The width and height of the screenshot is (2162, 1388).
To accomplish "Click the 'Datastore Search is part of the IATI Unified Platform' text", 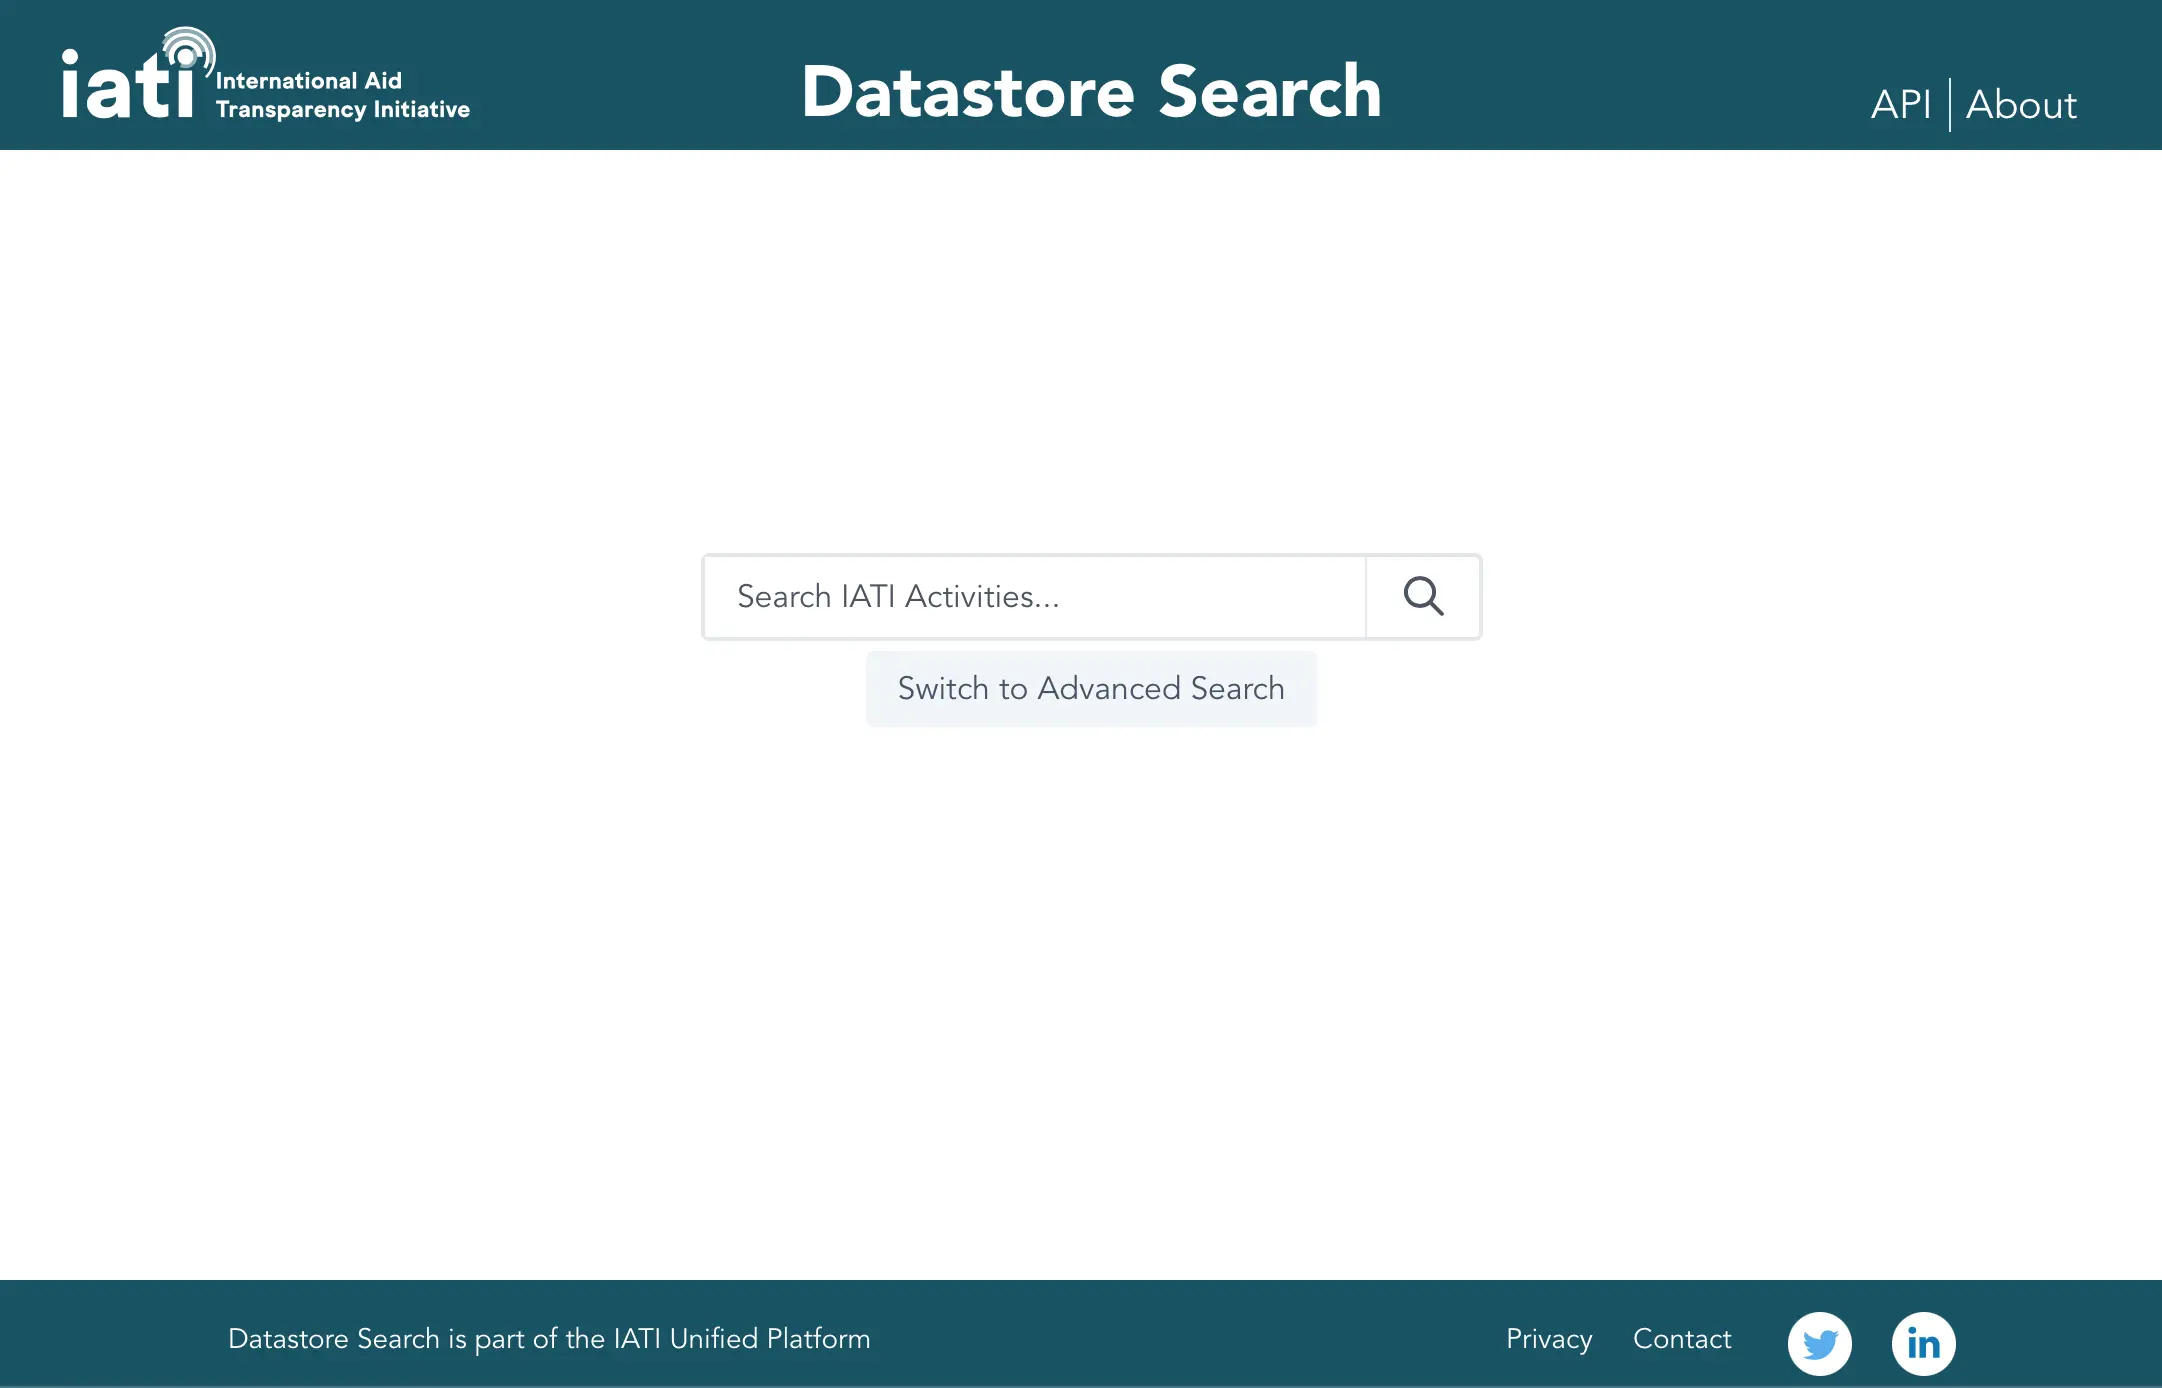I will coord(549,1339).
